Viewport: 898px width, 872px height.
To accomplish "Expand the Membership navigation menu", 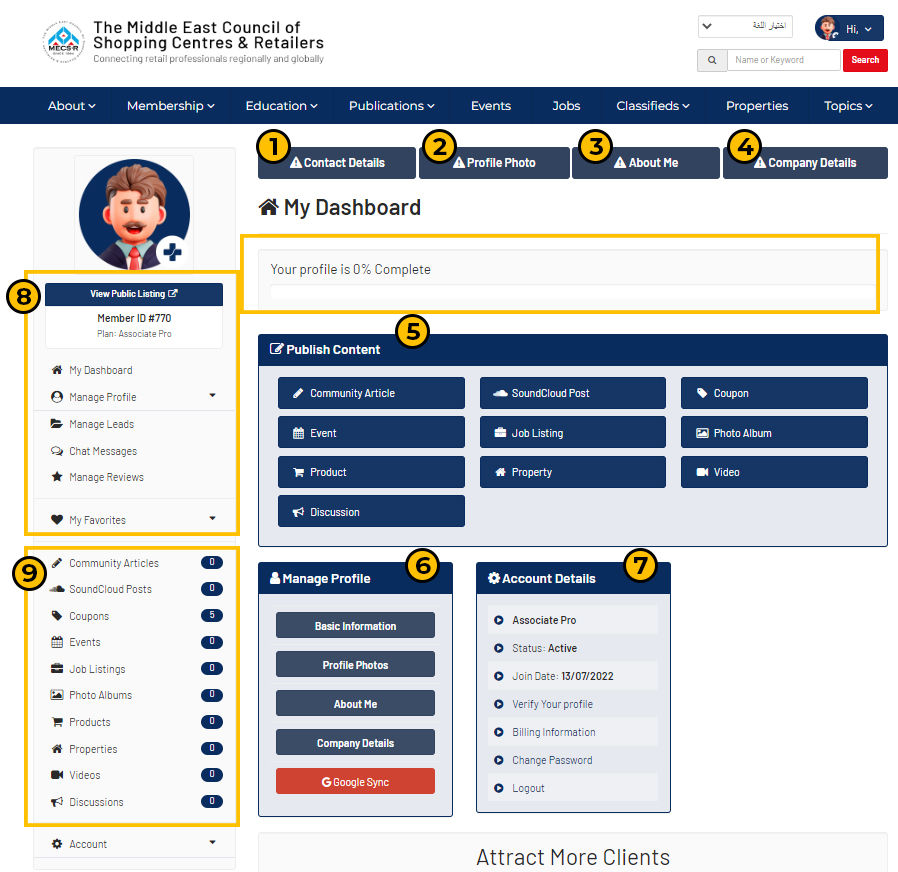I will 171,106.
